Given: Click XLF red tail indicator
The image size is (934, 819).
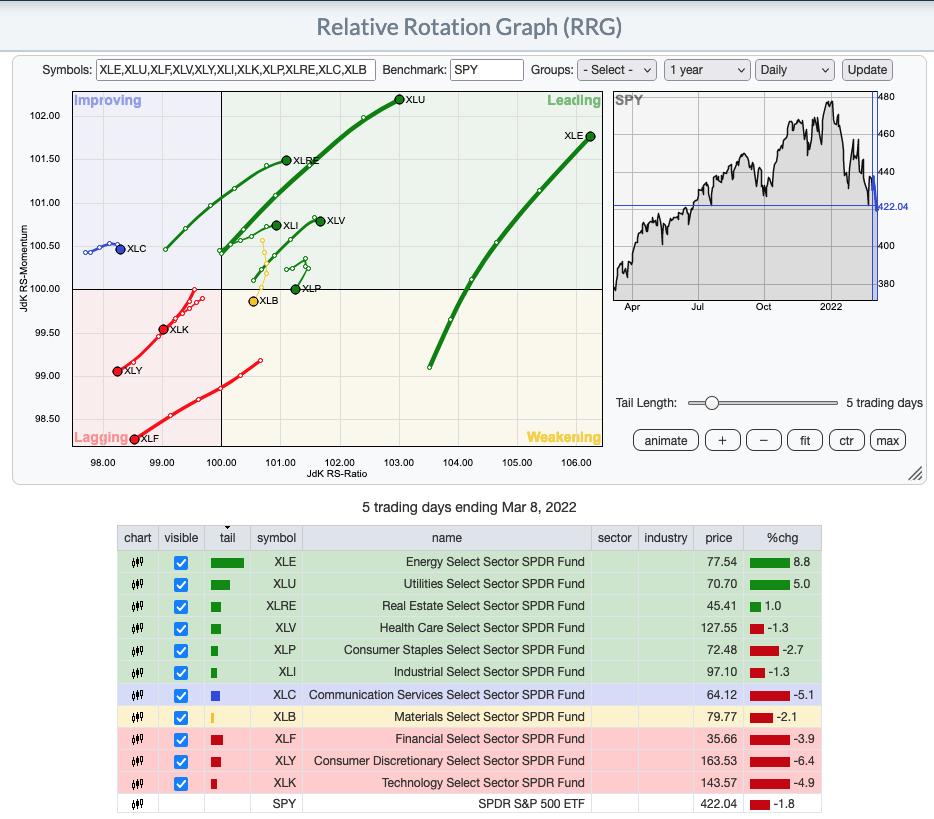Looking at the screenshot, I should coord(217,740).
